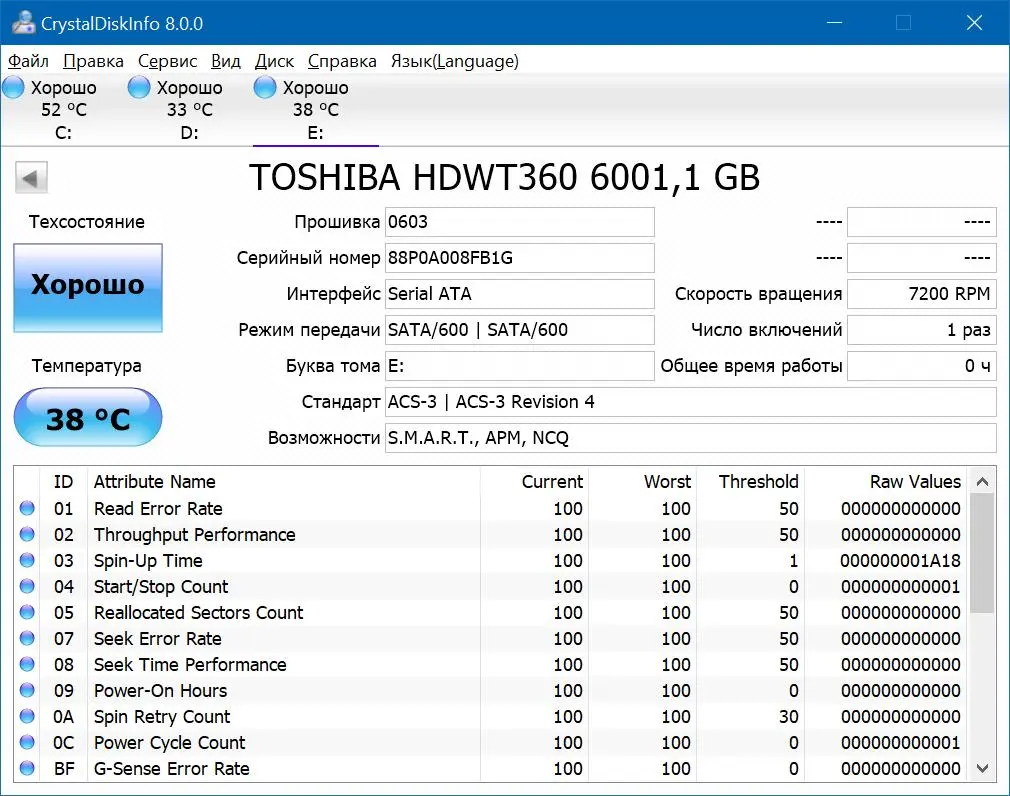
Task: Click status dot for G-Sense Error Rate
Action: [x=27, y=768]
